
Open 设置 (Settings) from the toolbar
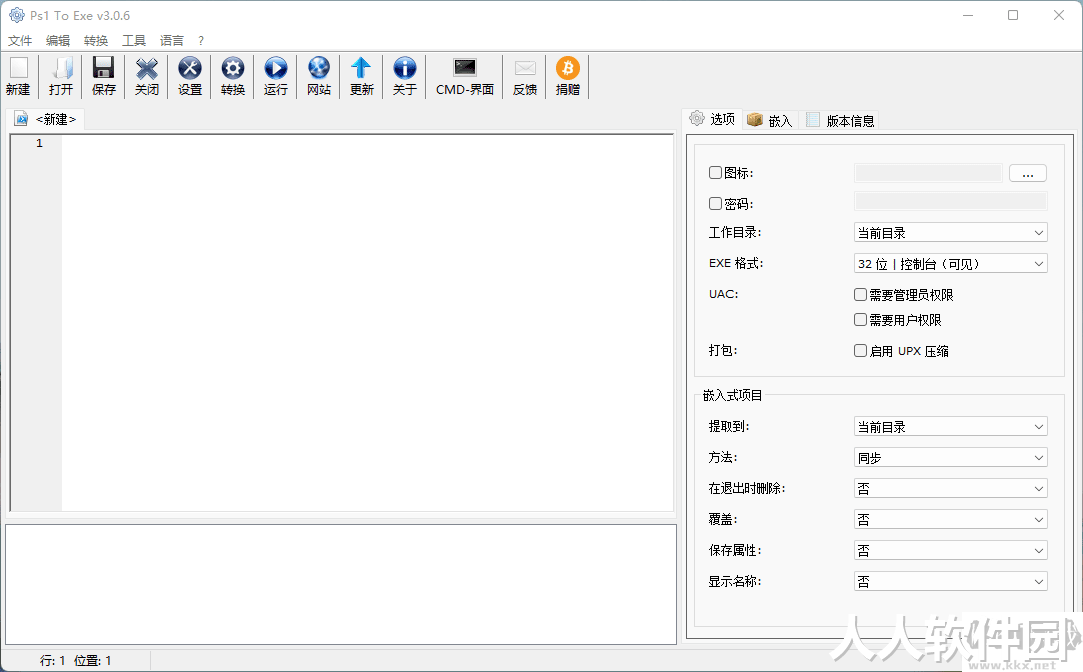pos(190,76)
